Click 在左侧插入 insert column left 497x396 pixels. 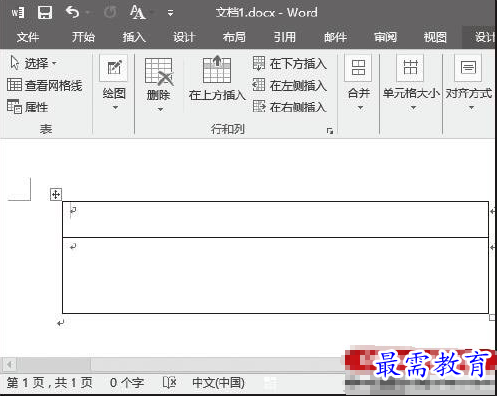(x=289, y=85)
